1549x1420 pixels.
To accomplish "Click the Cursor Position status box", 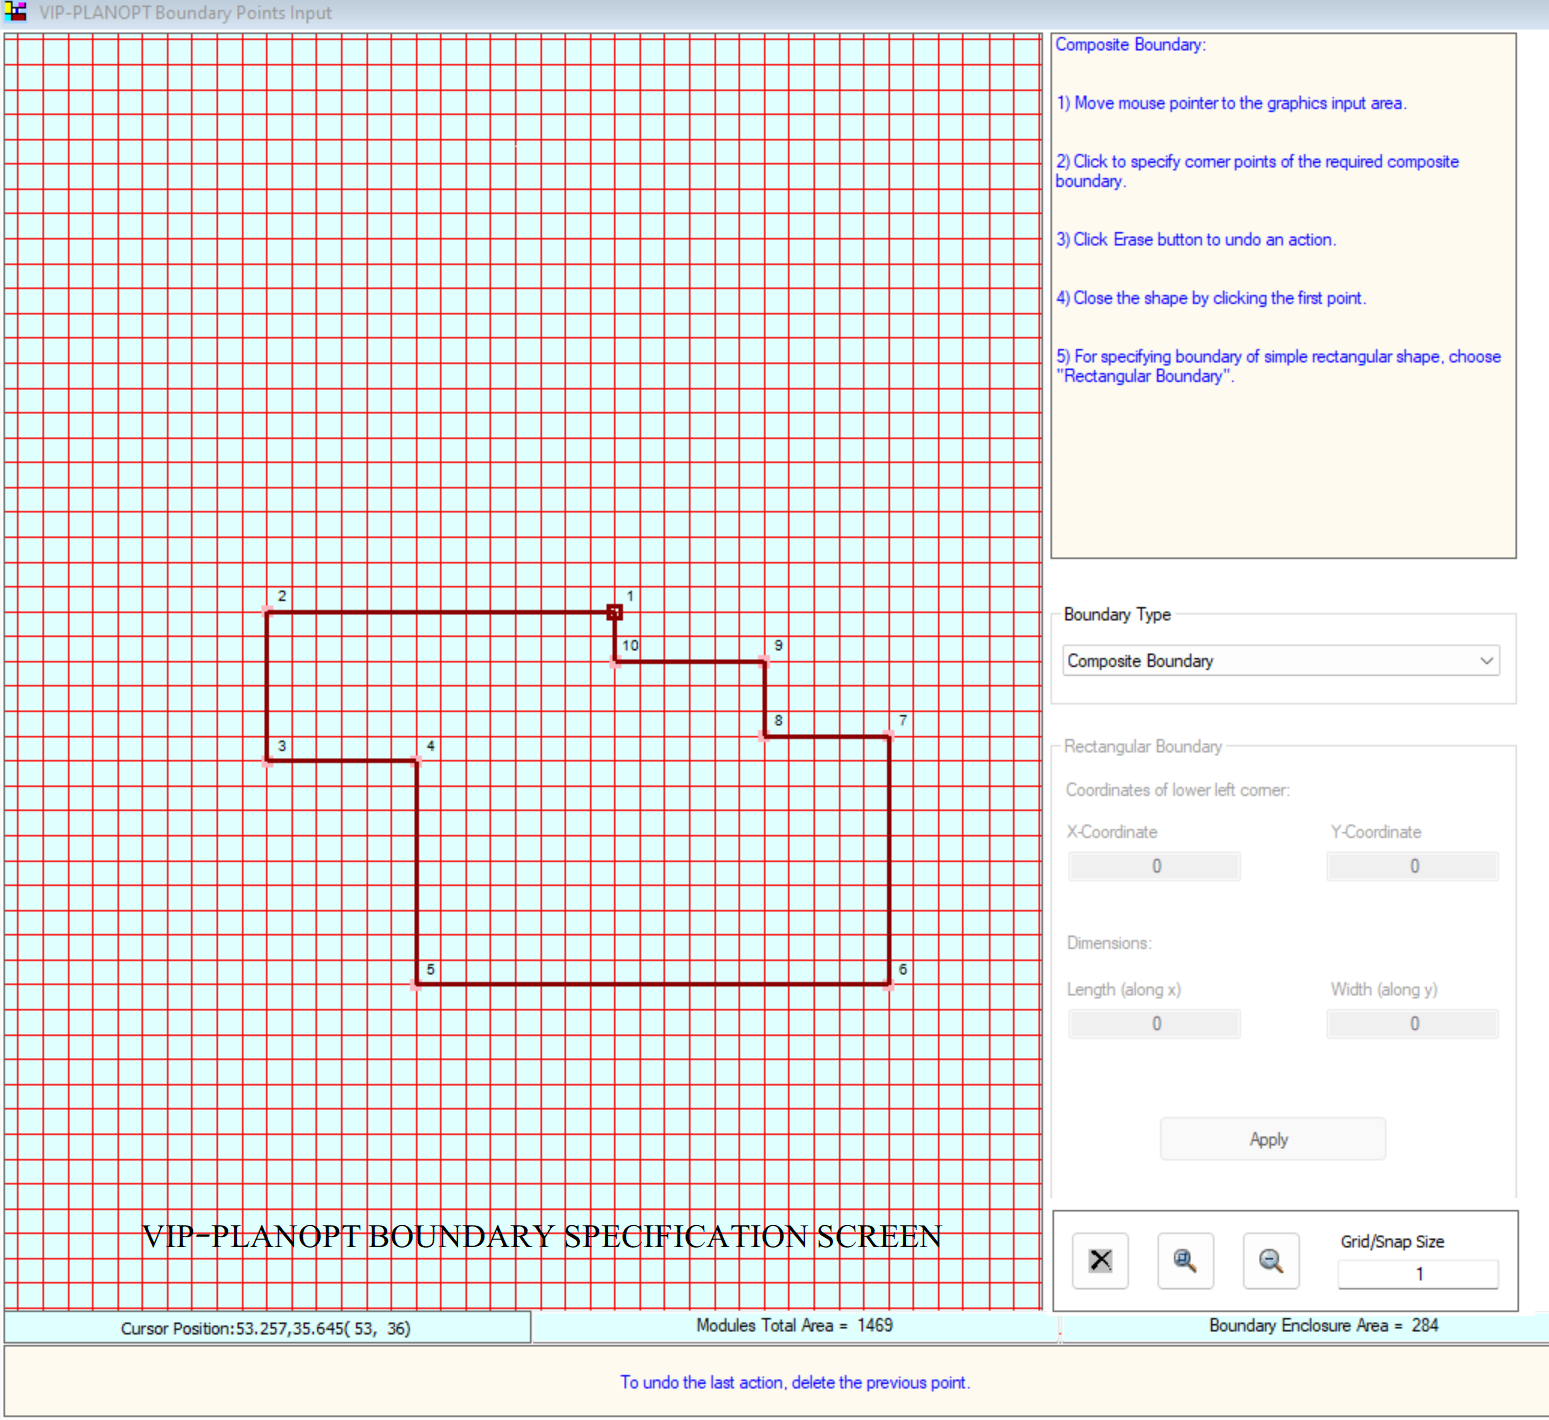I will tap(267, 1328).
